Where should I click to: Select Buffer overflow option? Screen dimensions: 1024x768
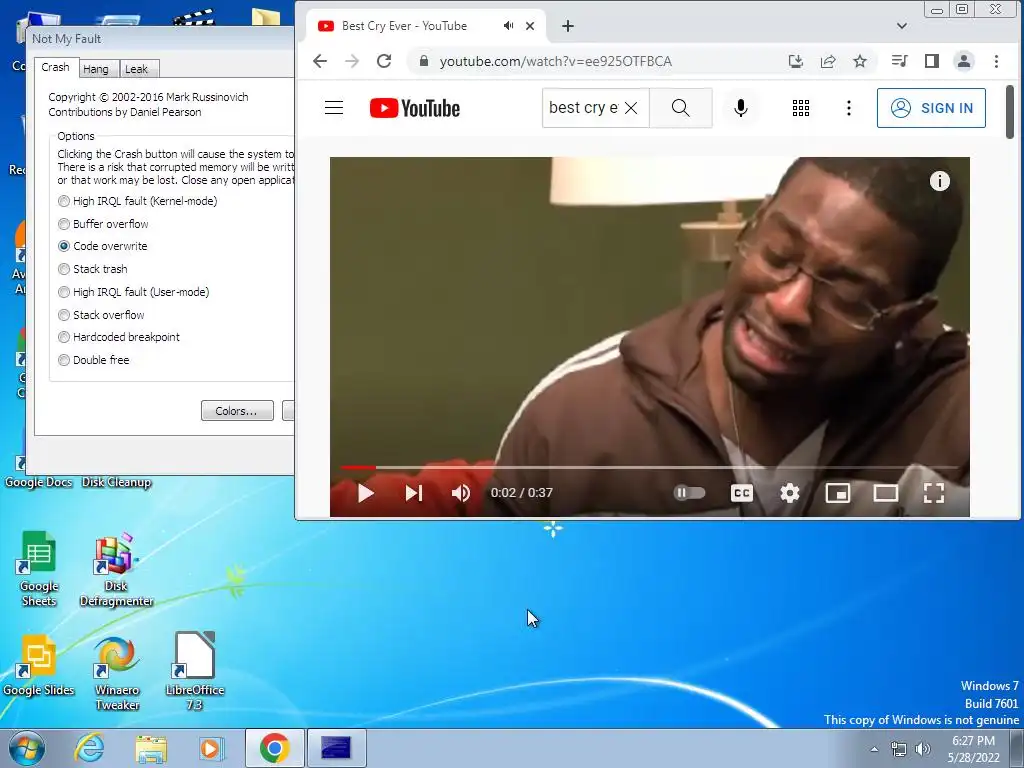[103, 224]
